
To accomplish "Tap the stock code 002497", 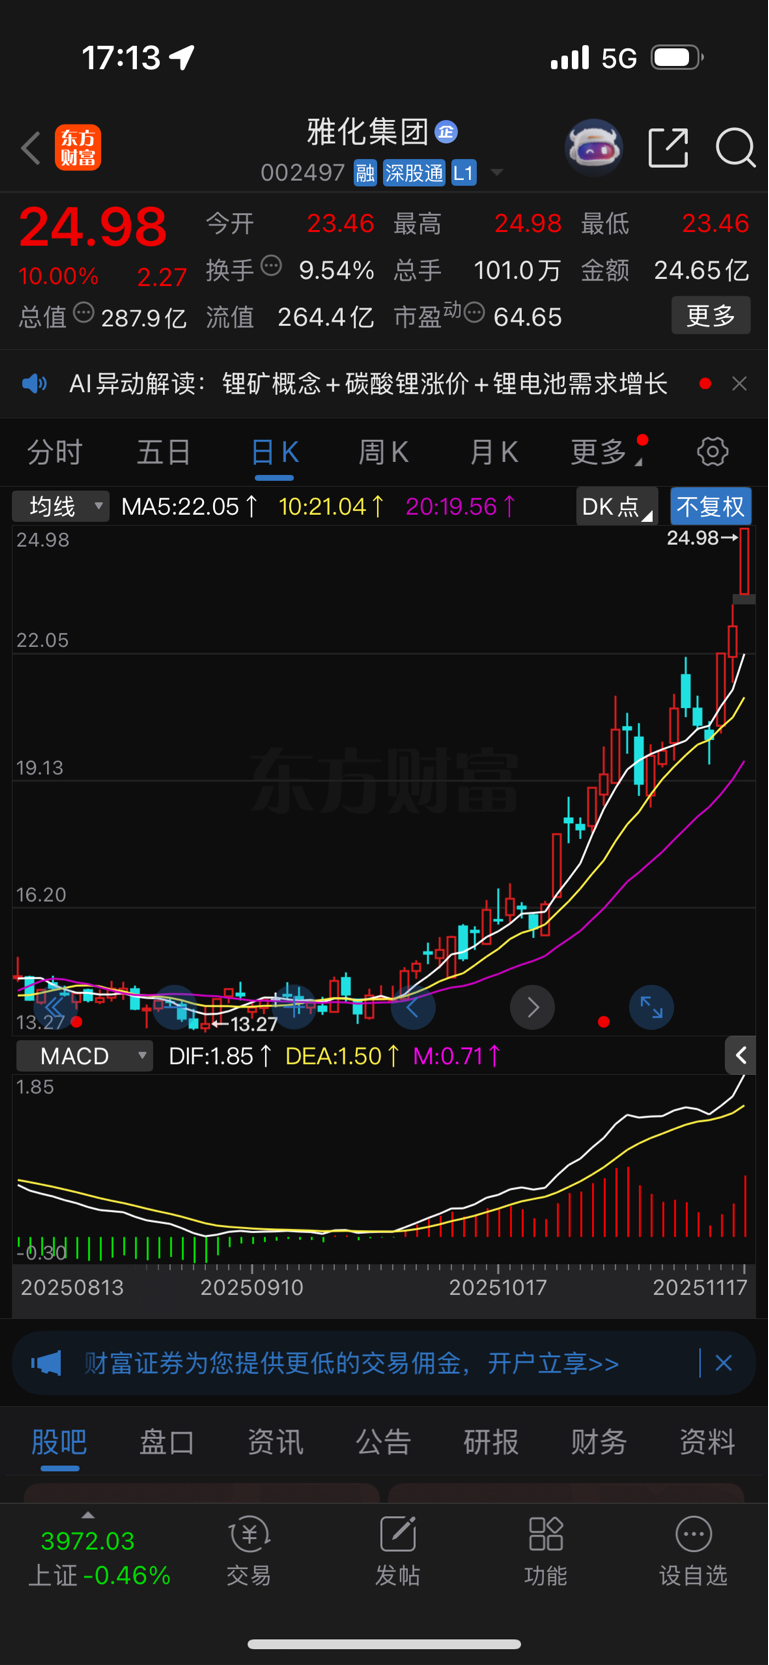I will [302, 173].
